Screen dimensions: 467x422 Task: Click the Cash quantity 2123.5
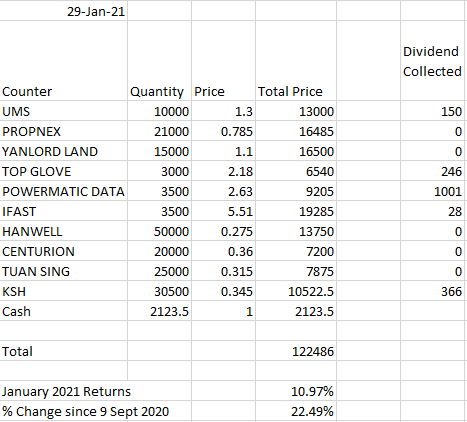159,311
